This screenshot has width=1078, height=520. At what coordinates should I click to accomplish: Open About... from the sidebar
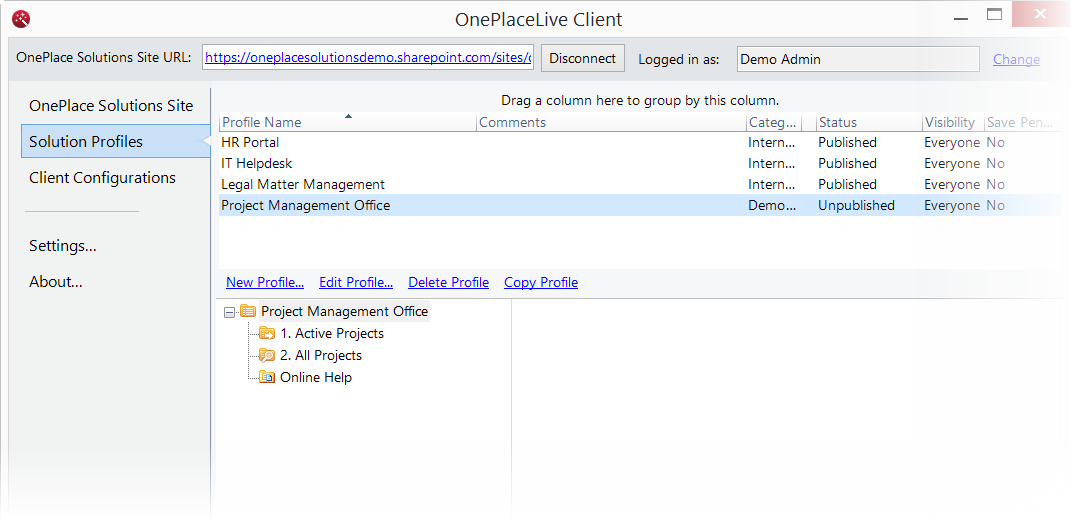pyautogui.click(x=56, y=282)
